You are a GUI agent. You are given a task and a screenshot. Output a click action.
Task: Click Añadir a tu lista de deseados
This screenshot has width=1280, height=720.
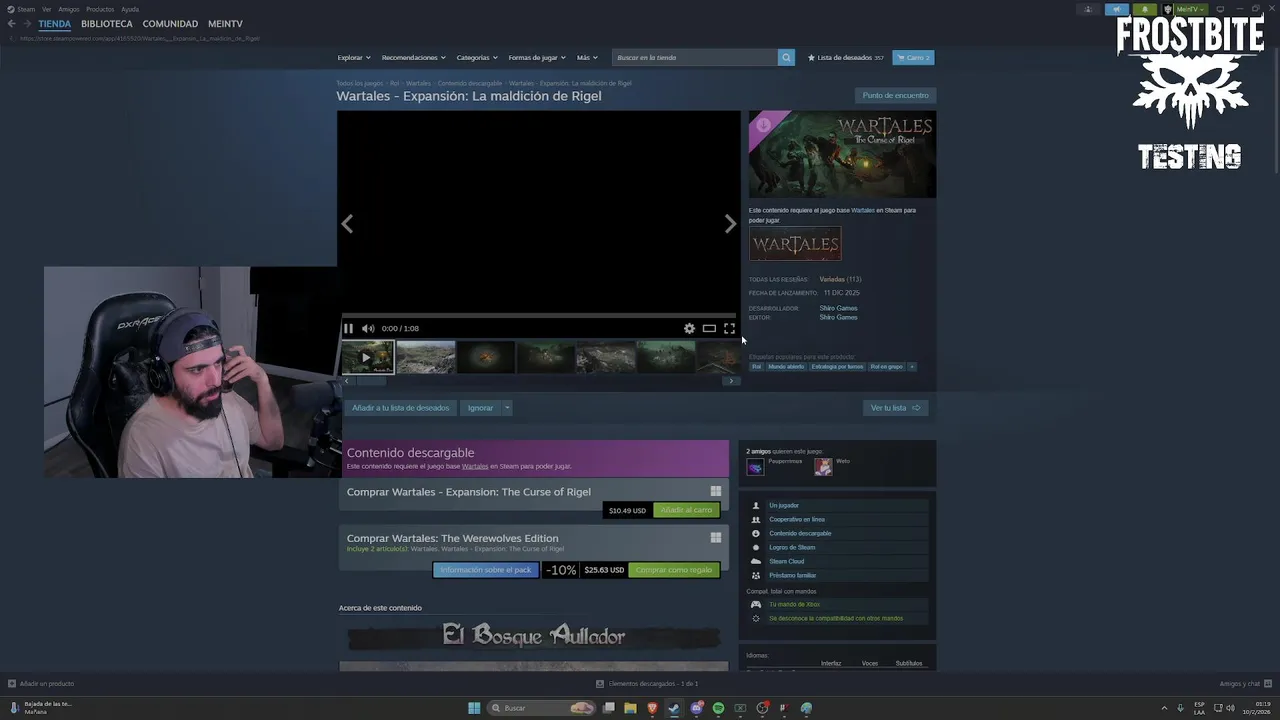tap(400, 408)
